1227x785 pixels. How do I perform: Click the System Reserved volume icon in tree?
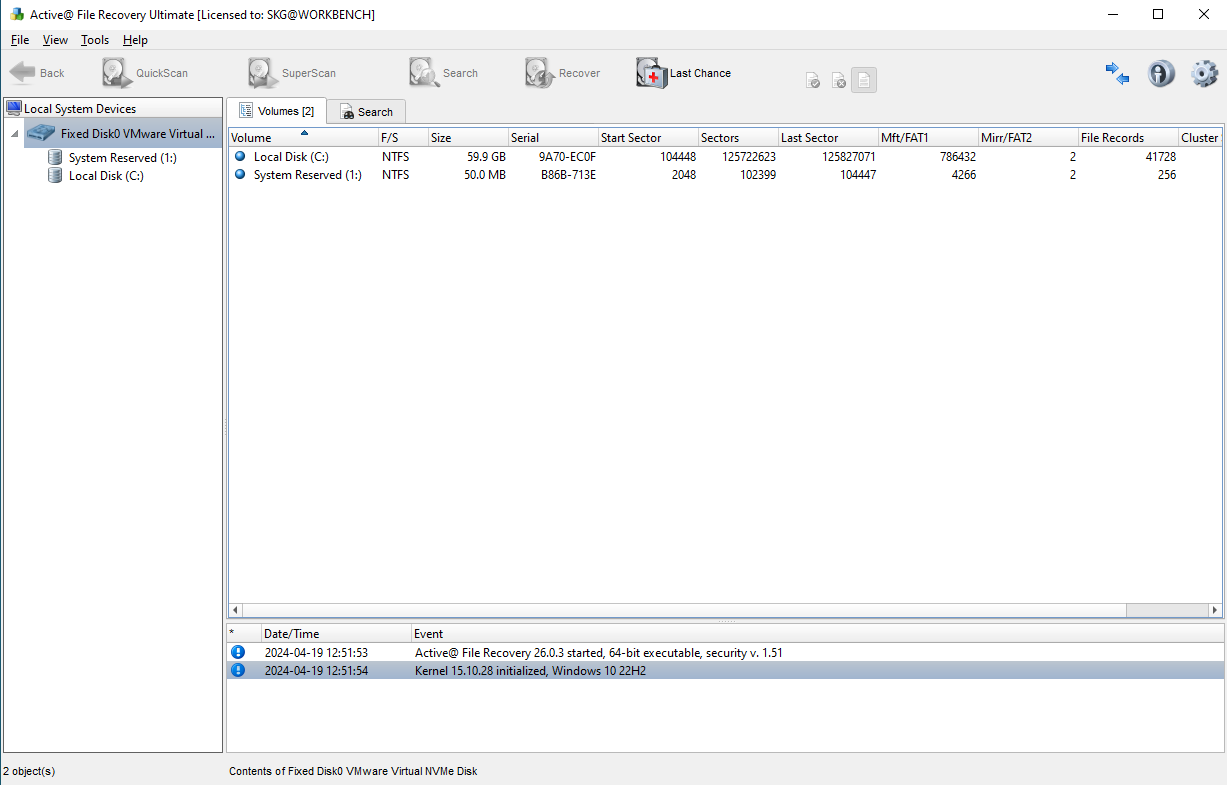pyautogui.click(x=55, y=157)
